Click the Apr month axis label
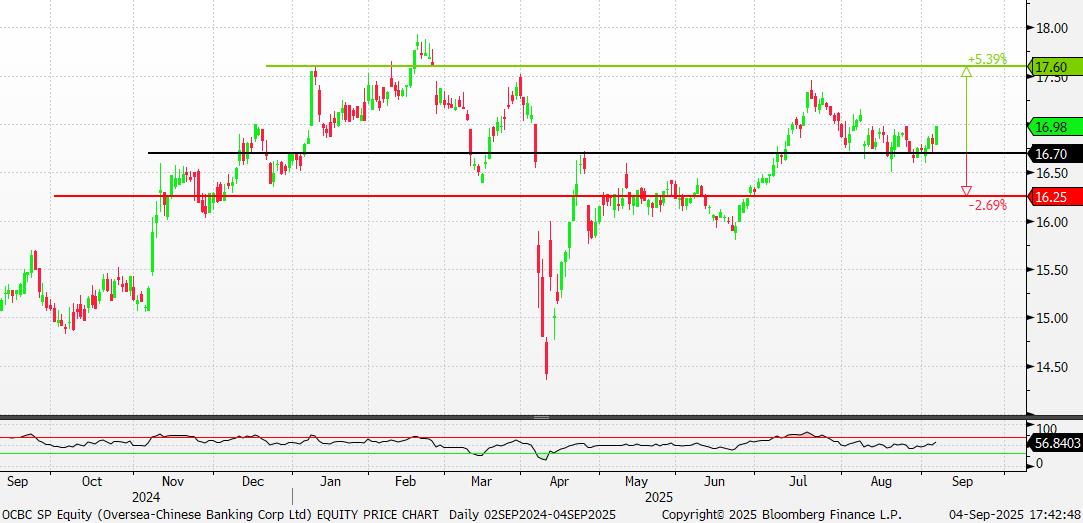1083x523 pixels. click(559, 482)
